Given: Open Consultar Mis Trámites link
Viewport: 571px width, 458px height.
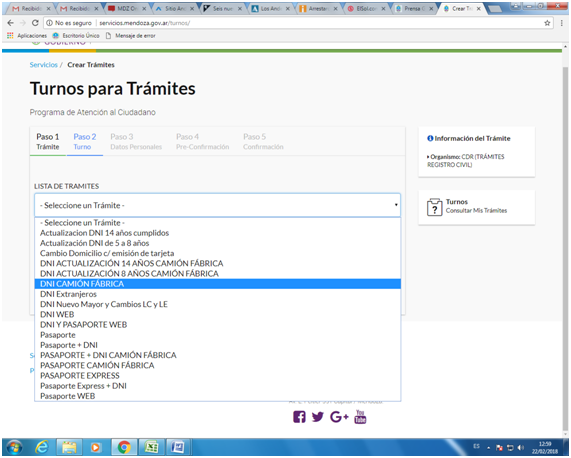Looking at the screenshot, I should (476, 210).
